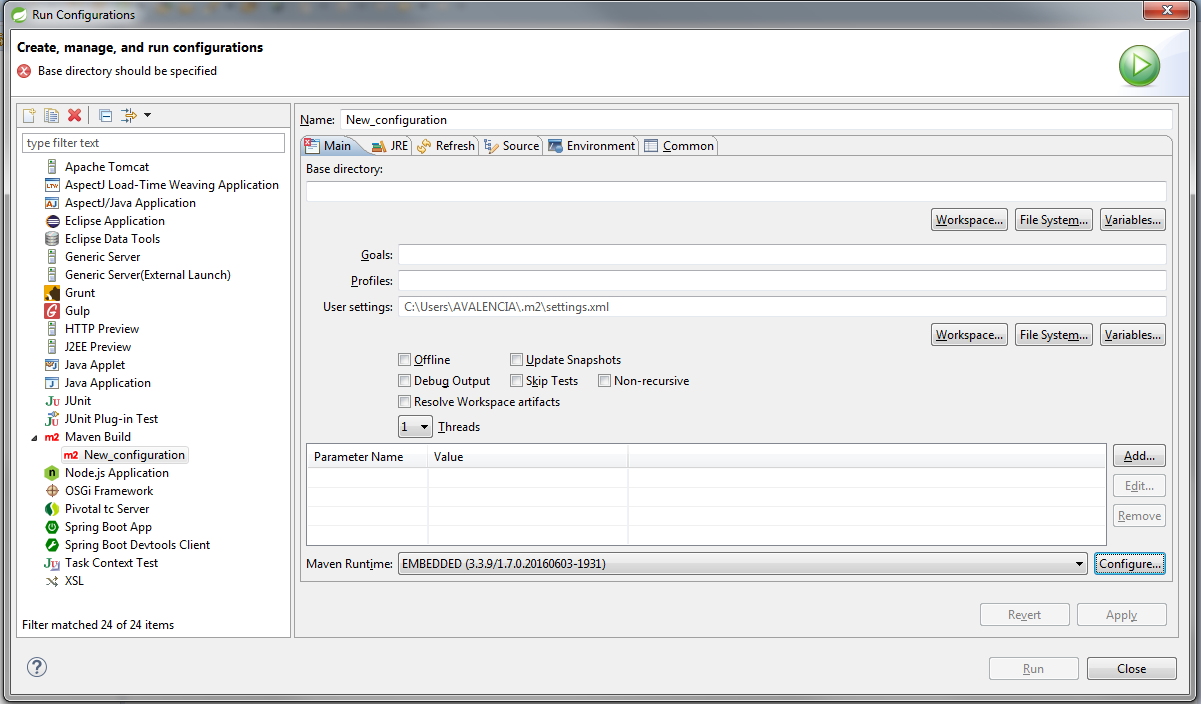Open the Common tab
Image resolution: width=1201 pixels, height=704 pixels.
(679, 146)
